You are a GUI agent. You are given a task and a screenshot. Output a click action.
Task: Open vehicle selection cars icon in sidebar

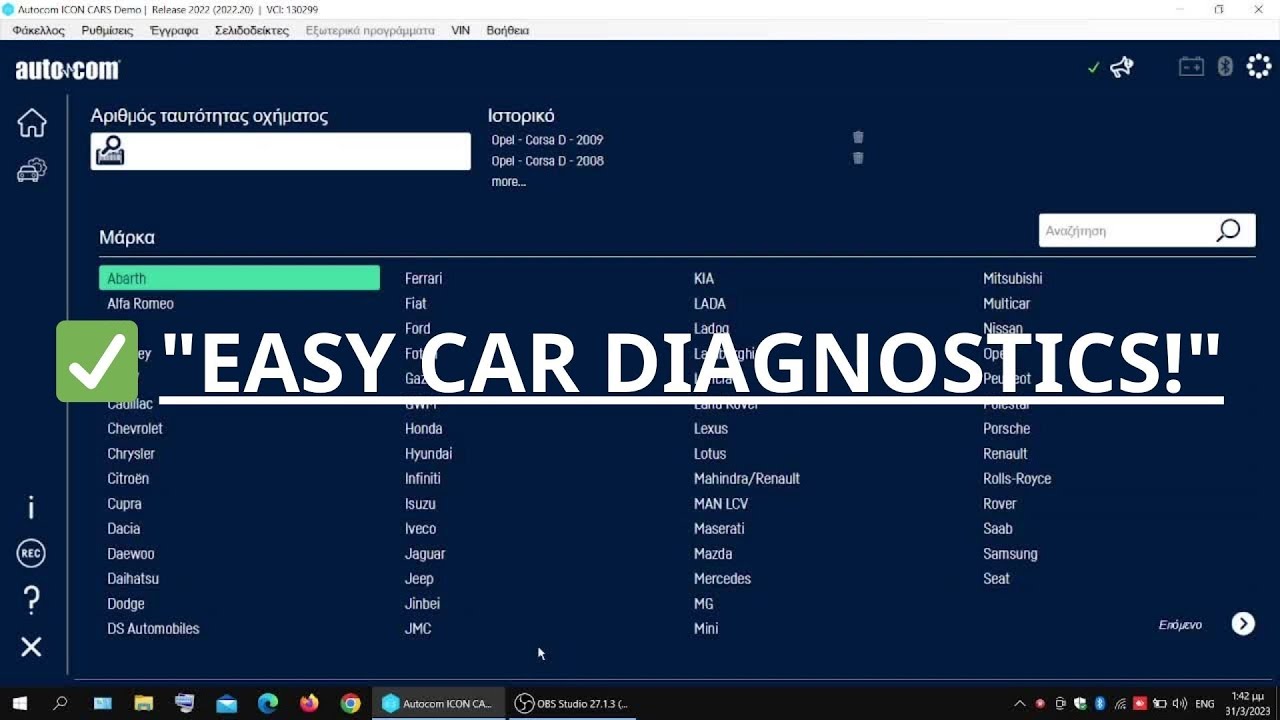(32, 171)
